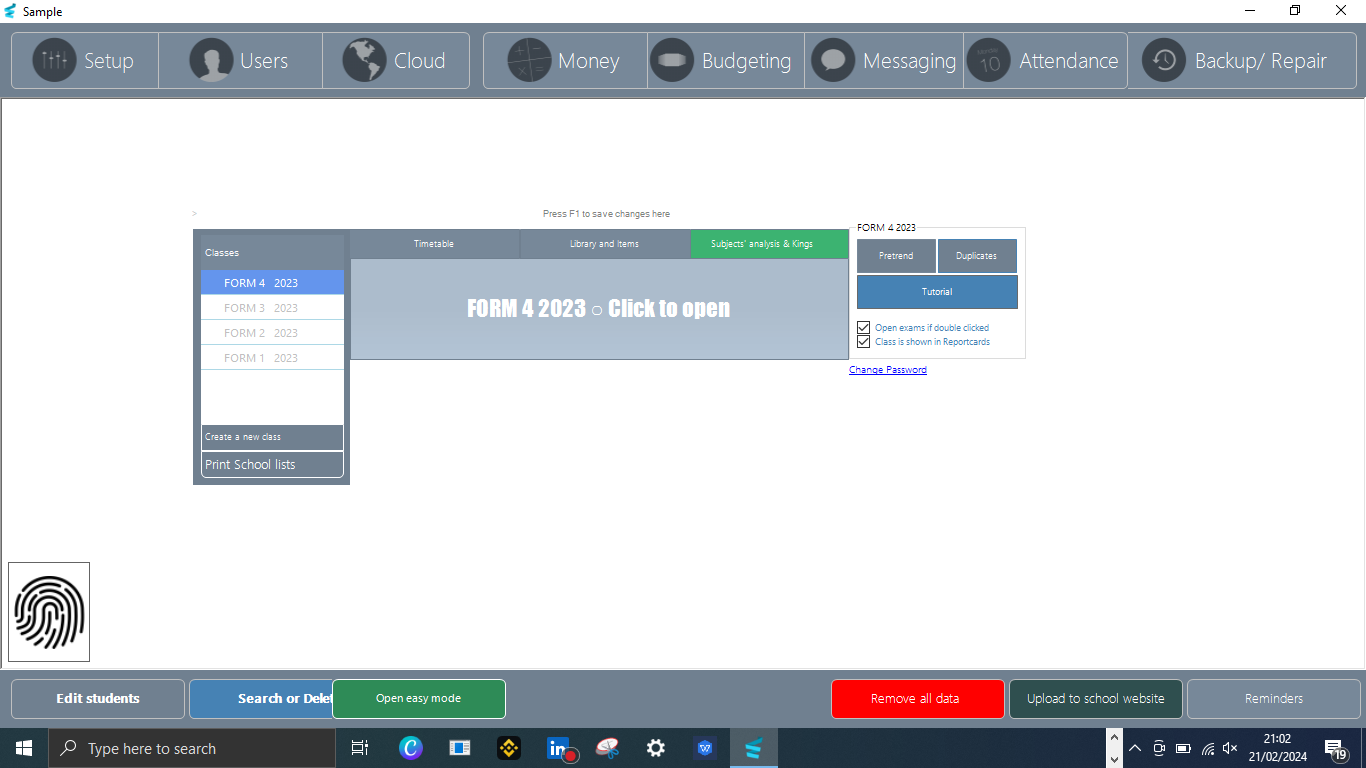Select the Money calculator icon
1366x768 pixels.
coord(528,61)
